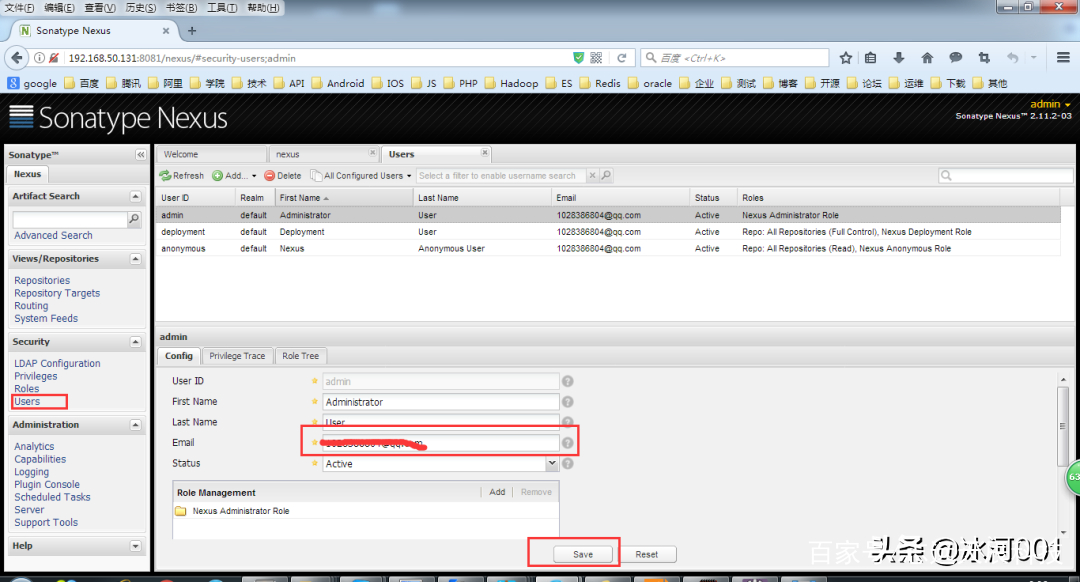Image resolution: width=1080 pixels, height=582 pixels.
Task: Open the Support Tools link
Action: click(x=46, y=523)
